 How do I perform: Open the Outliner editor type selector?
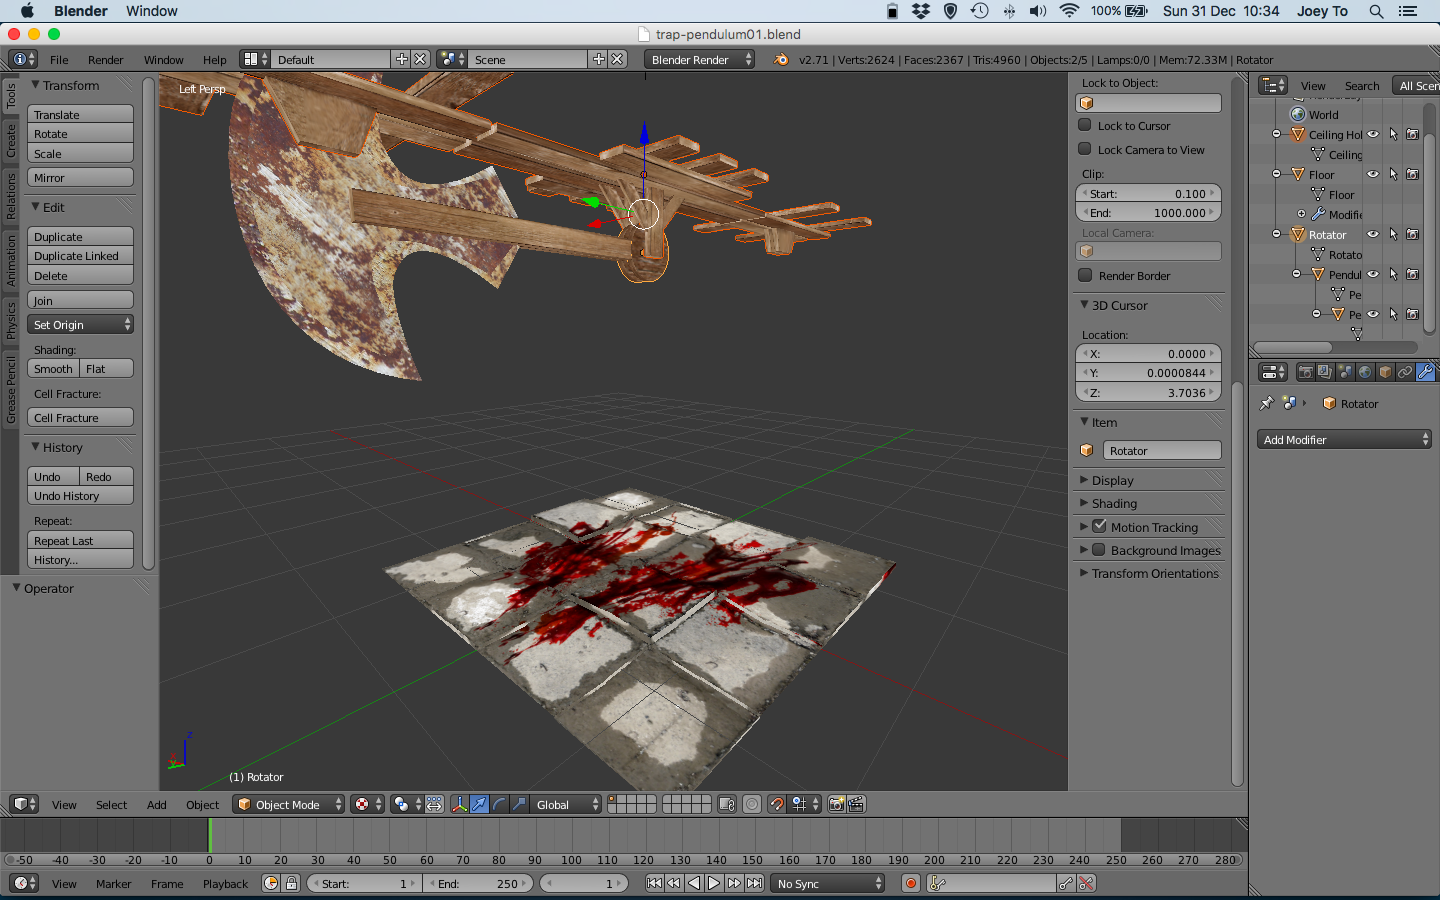[1273, 85]
